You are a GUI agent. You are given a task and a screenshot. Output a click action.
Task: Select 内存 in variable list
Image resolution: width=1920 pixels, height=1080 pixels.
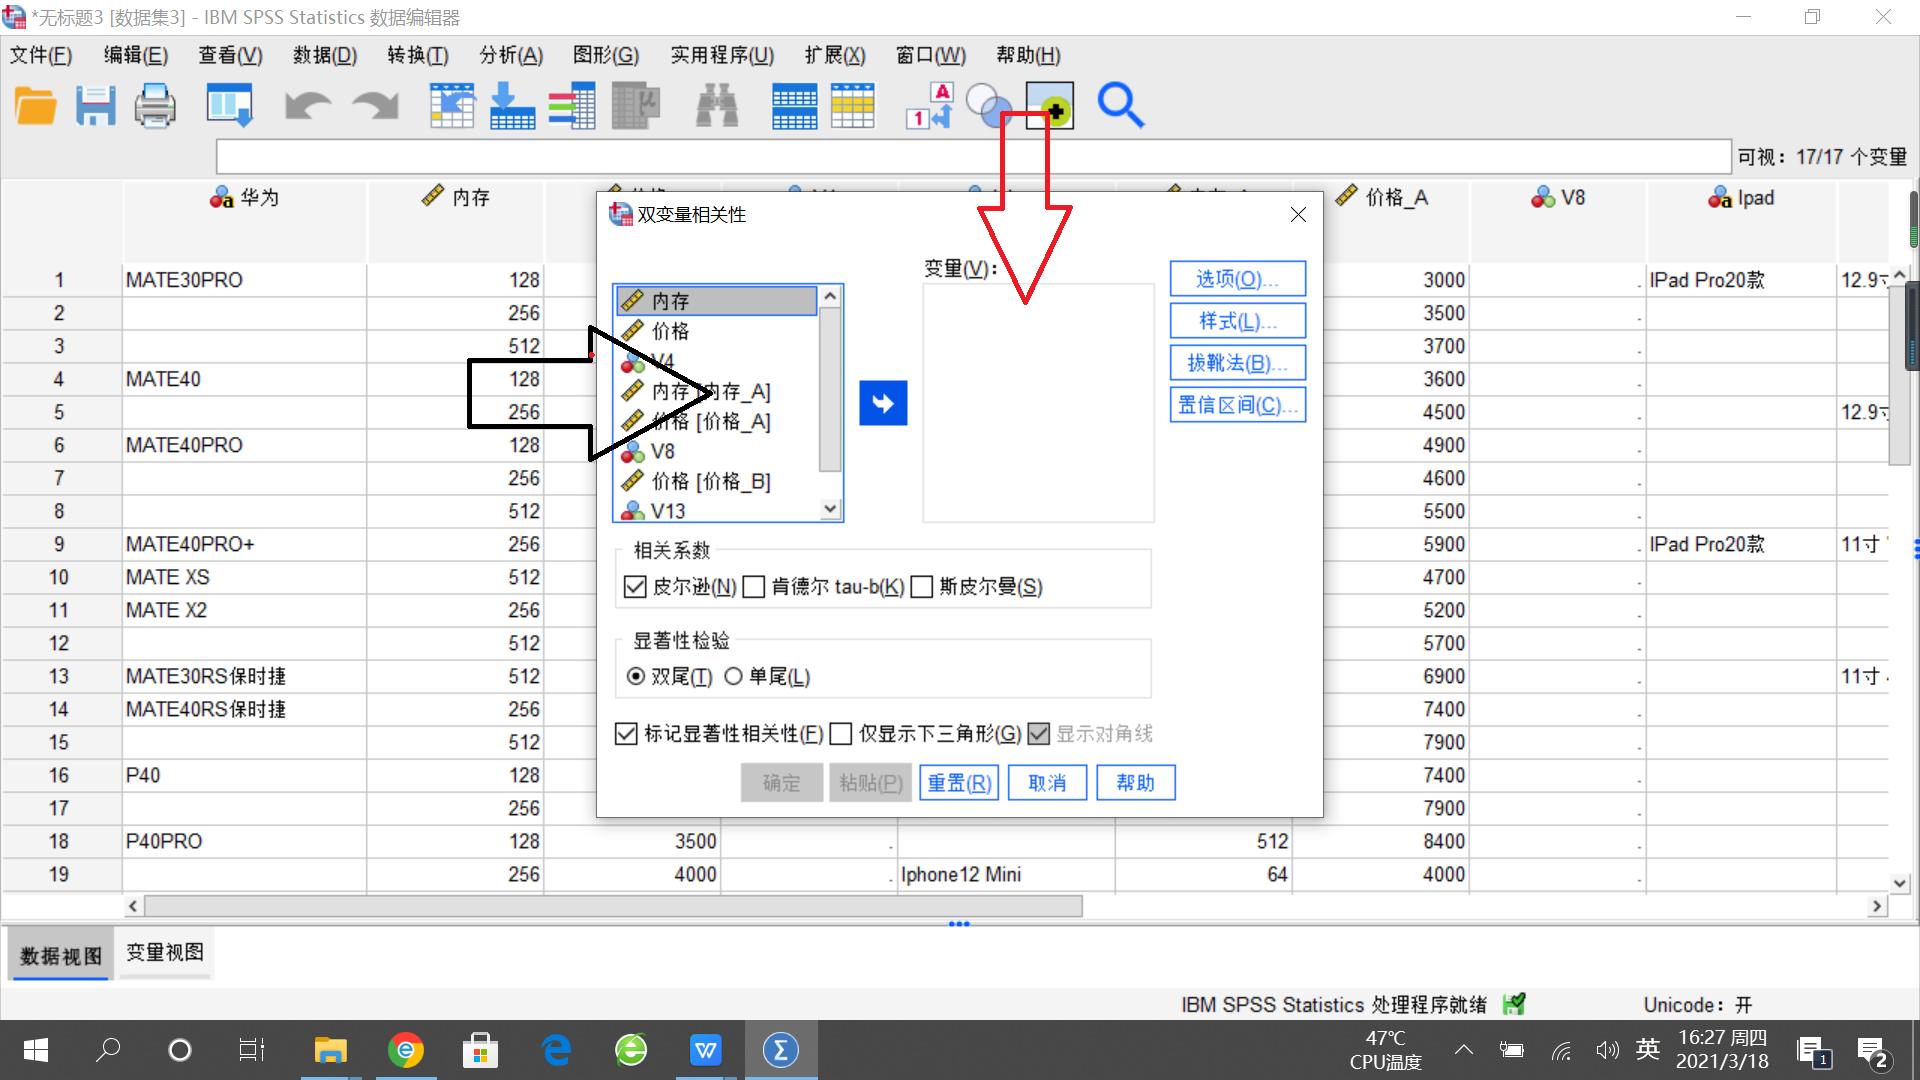tap(717, 301)
